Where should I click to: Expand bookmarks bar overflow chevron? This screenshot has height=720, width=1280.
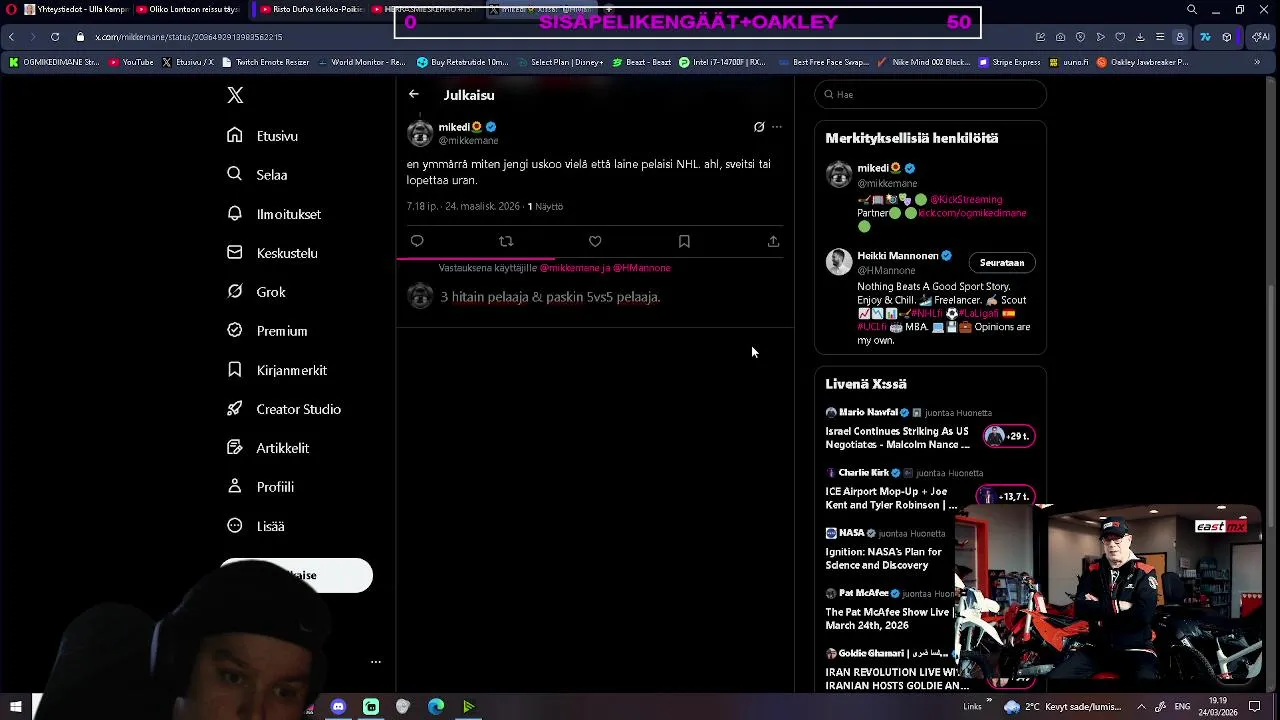click(x=1257, y=62)
